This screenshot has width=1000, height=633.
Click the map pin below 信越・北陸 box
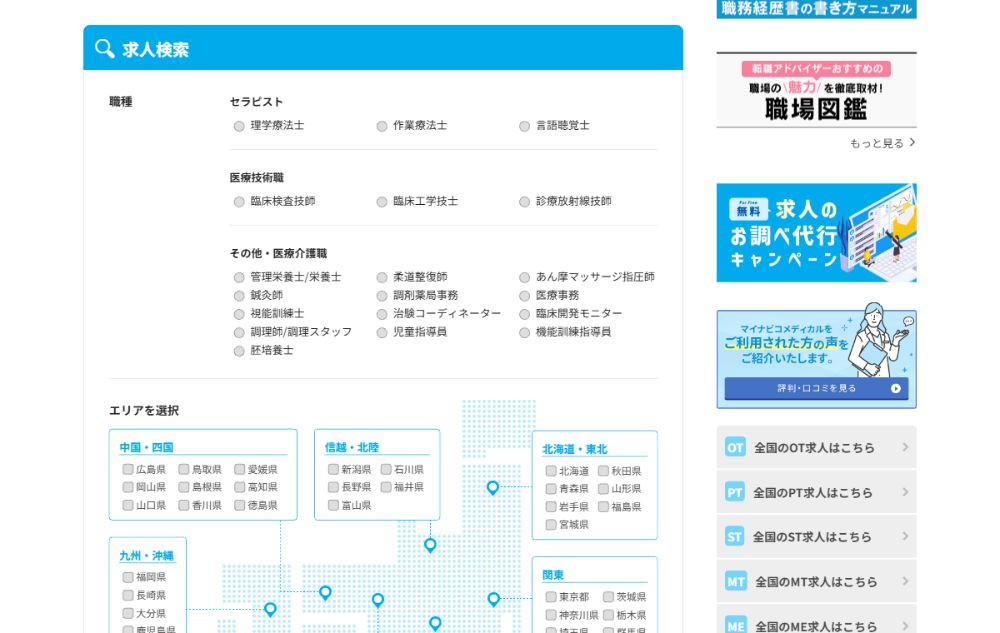[x=430, y=545]
